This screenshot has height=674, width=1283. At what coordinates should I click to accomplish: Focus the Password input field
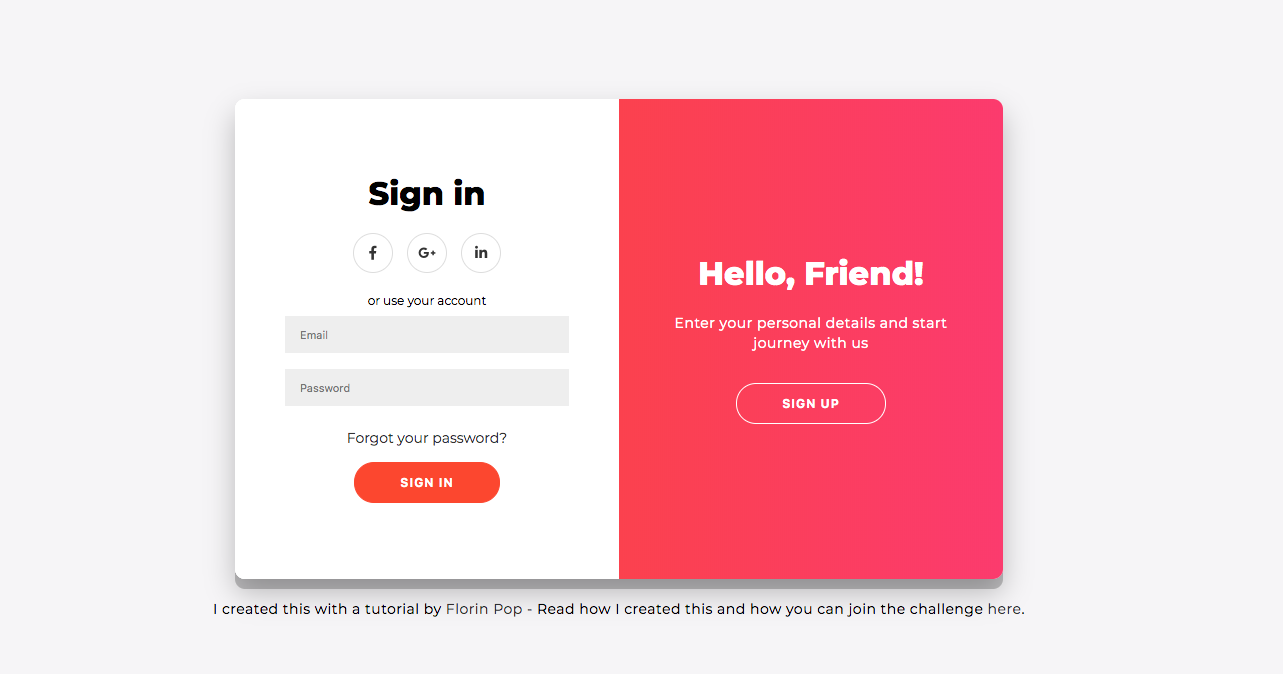point(427,387)
